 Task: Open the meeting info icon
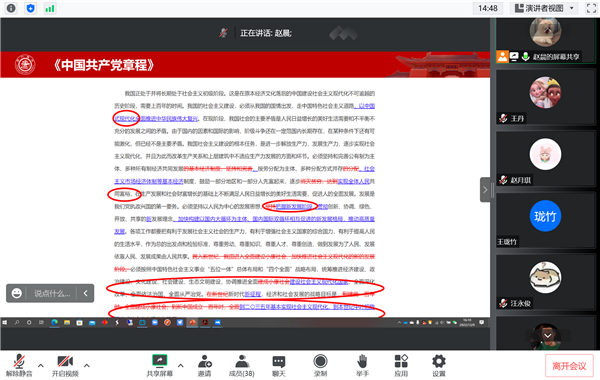tap(11, 8)
